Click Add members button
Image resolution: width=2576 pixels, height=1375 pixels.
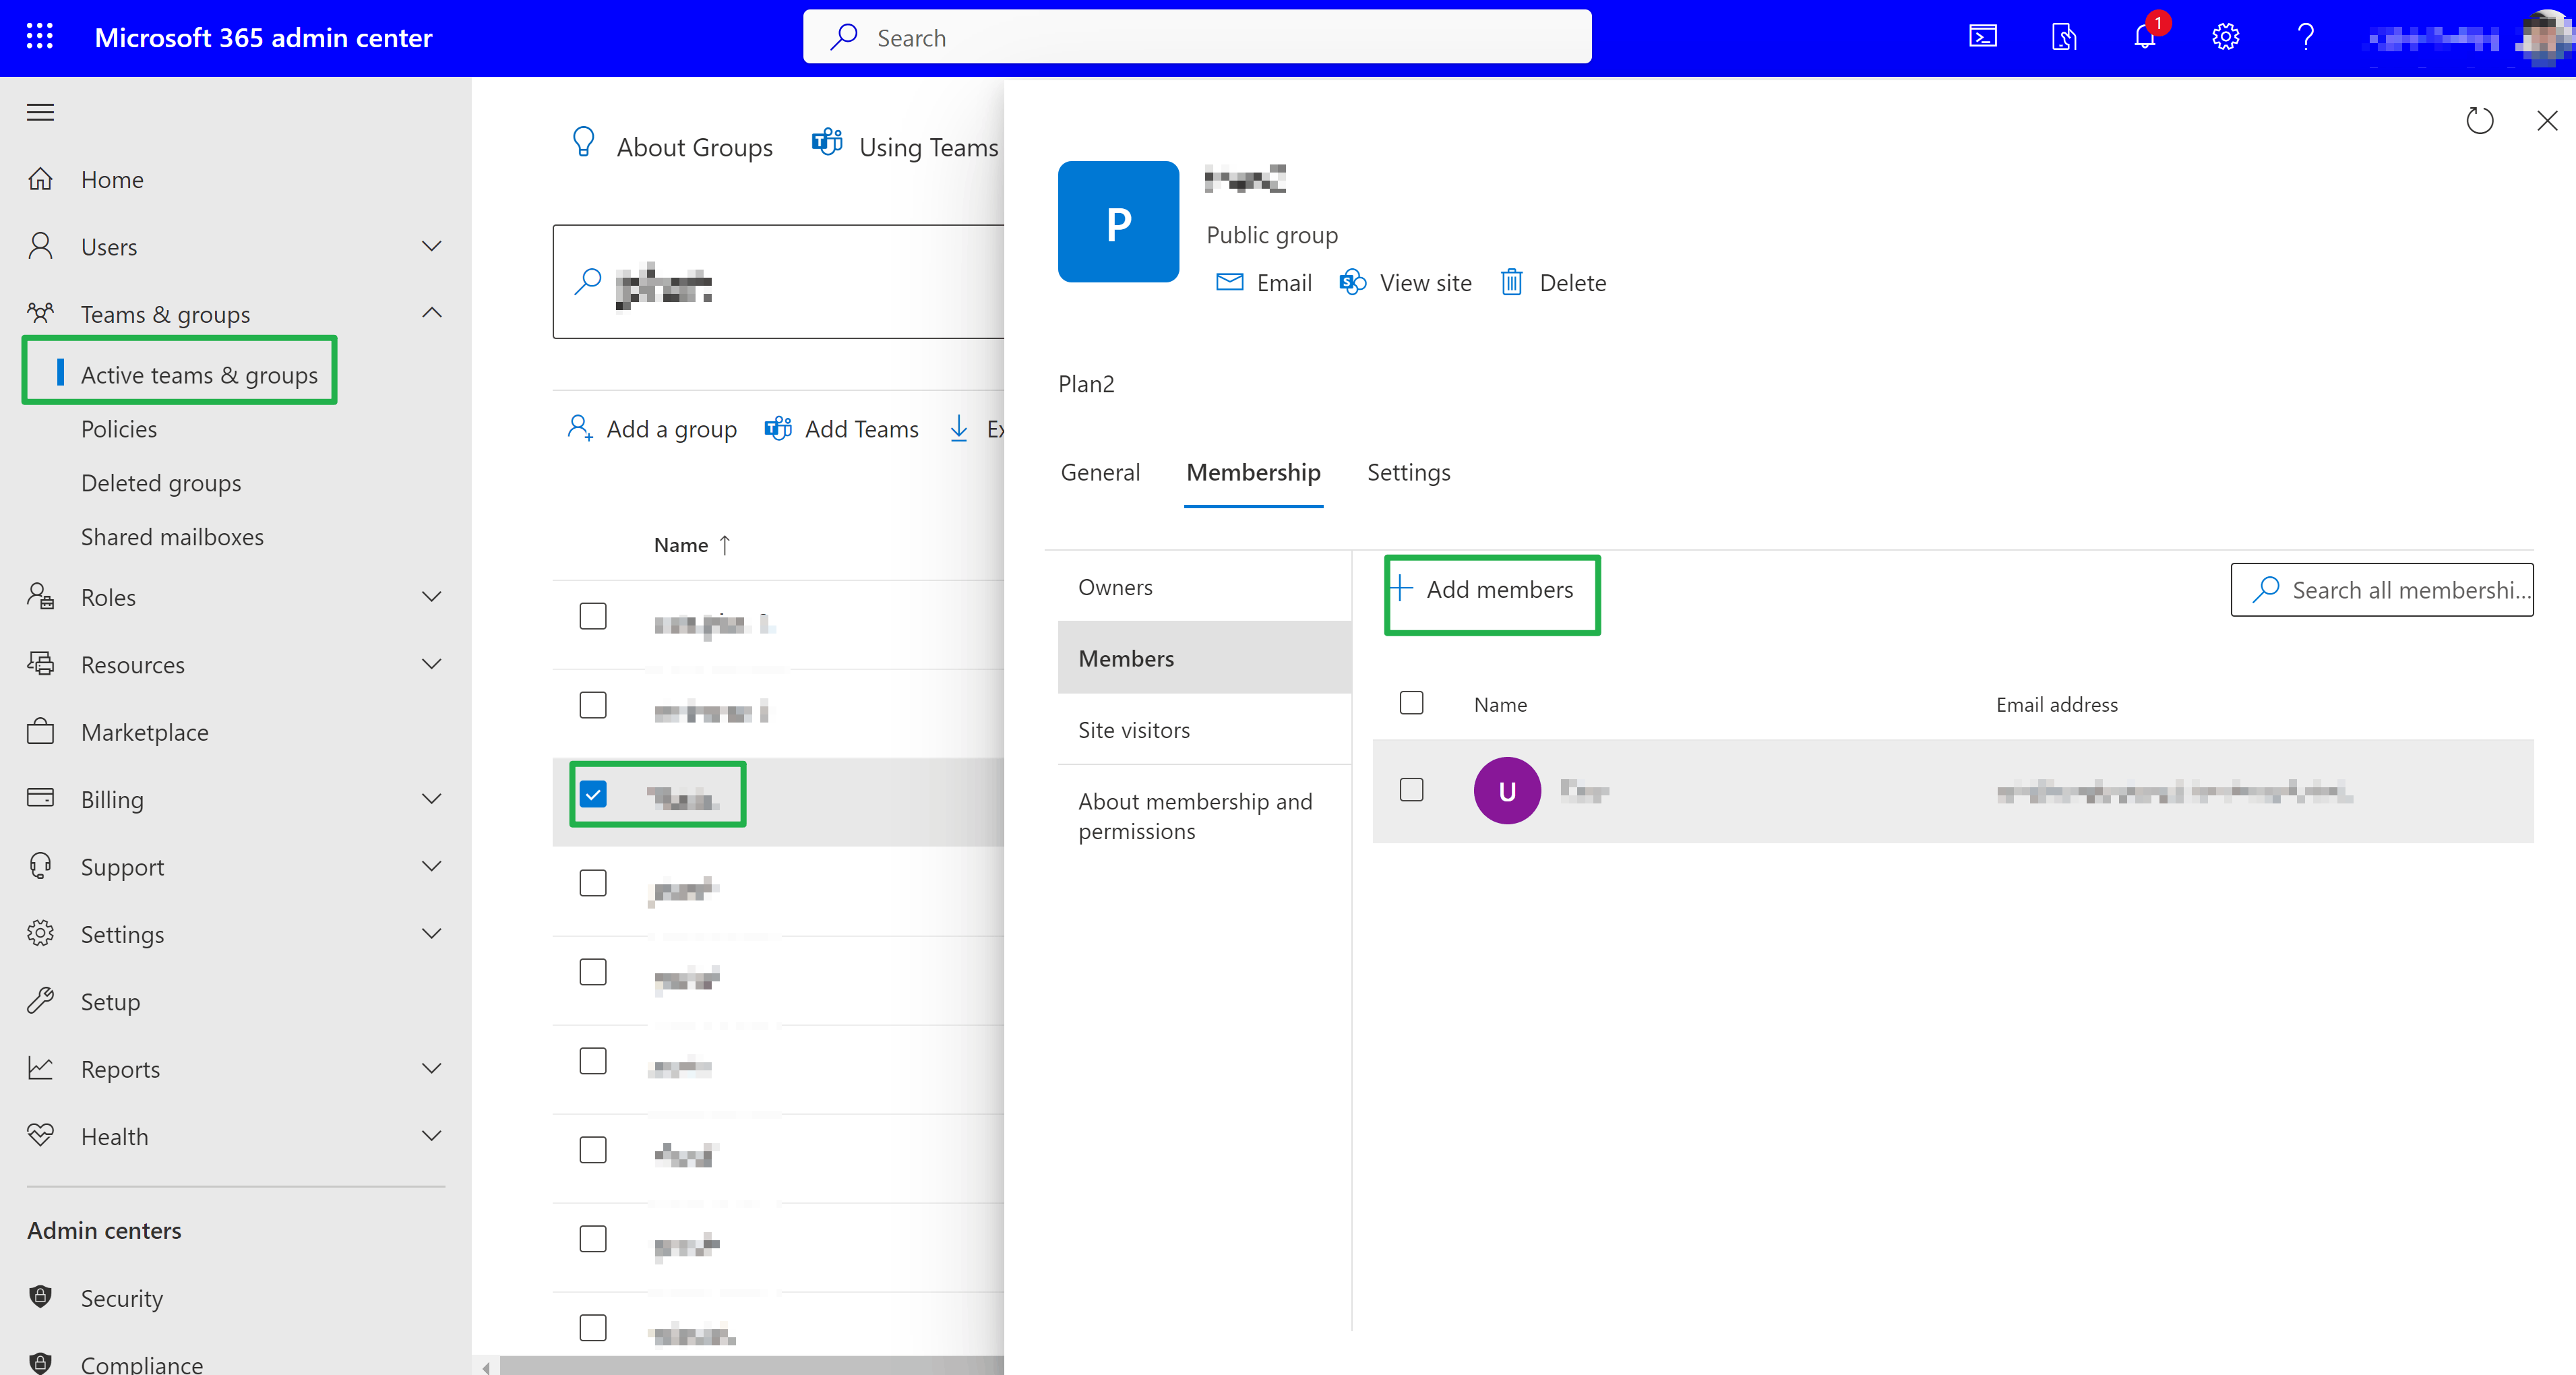pyautogui.click(x=1491, y=590)
